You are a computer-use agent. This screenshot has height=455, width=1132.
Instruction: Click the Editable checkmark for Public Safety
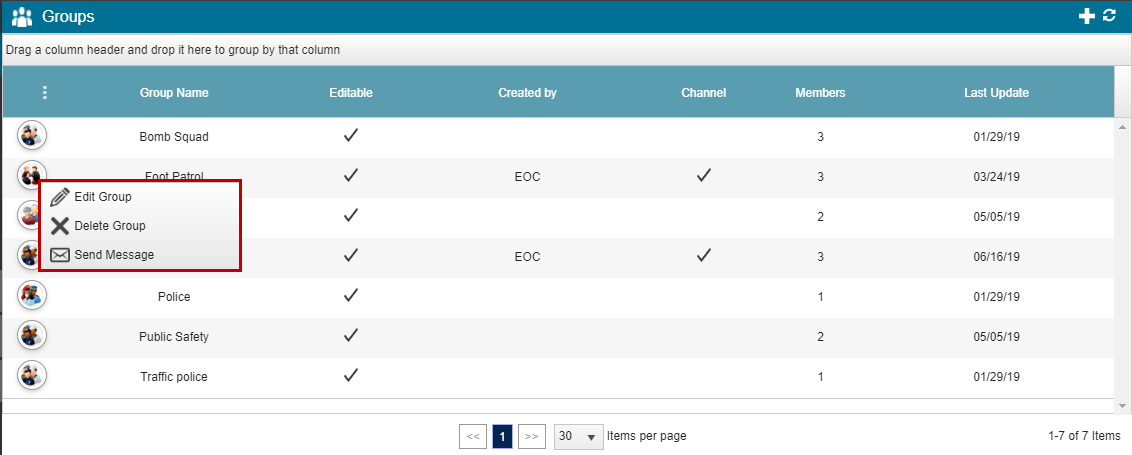coord(351,335)
